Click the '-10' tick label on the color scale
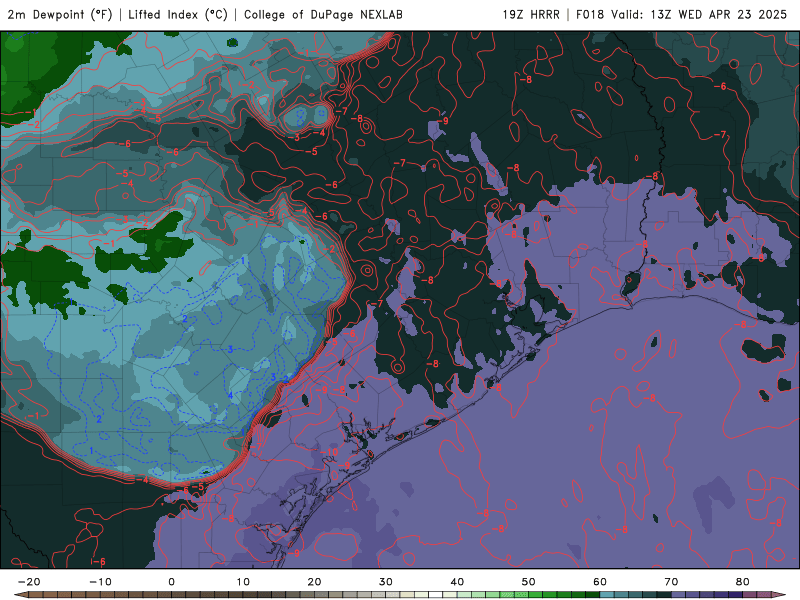 [100, 582]
